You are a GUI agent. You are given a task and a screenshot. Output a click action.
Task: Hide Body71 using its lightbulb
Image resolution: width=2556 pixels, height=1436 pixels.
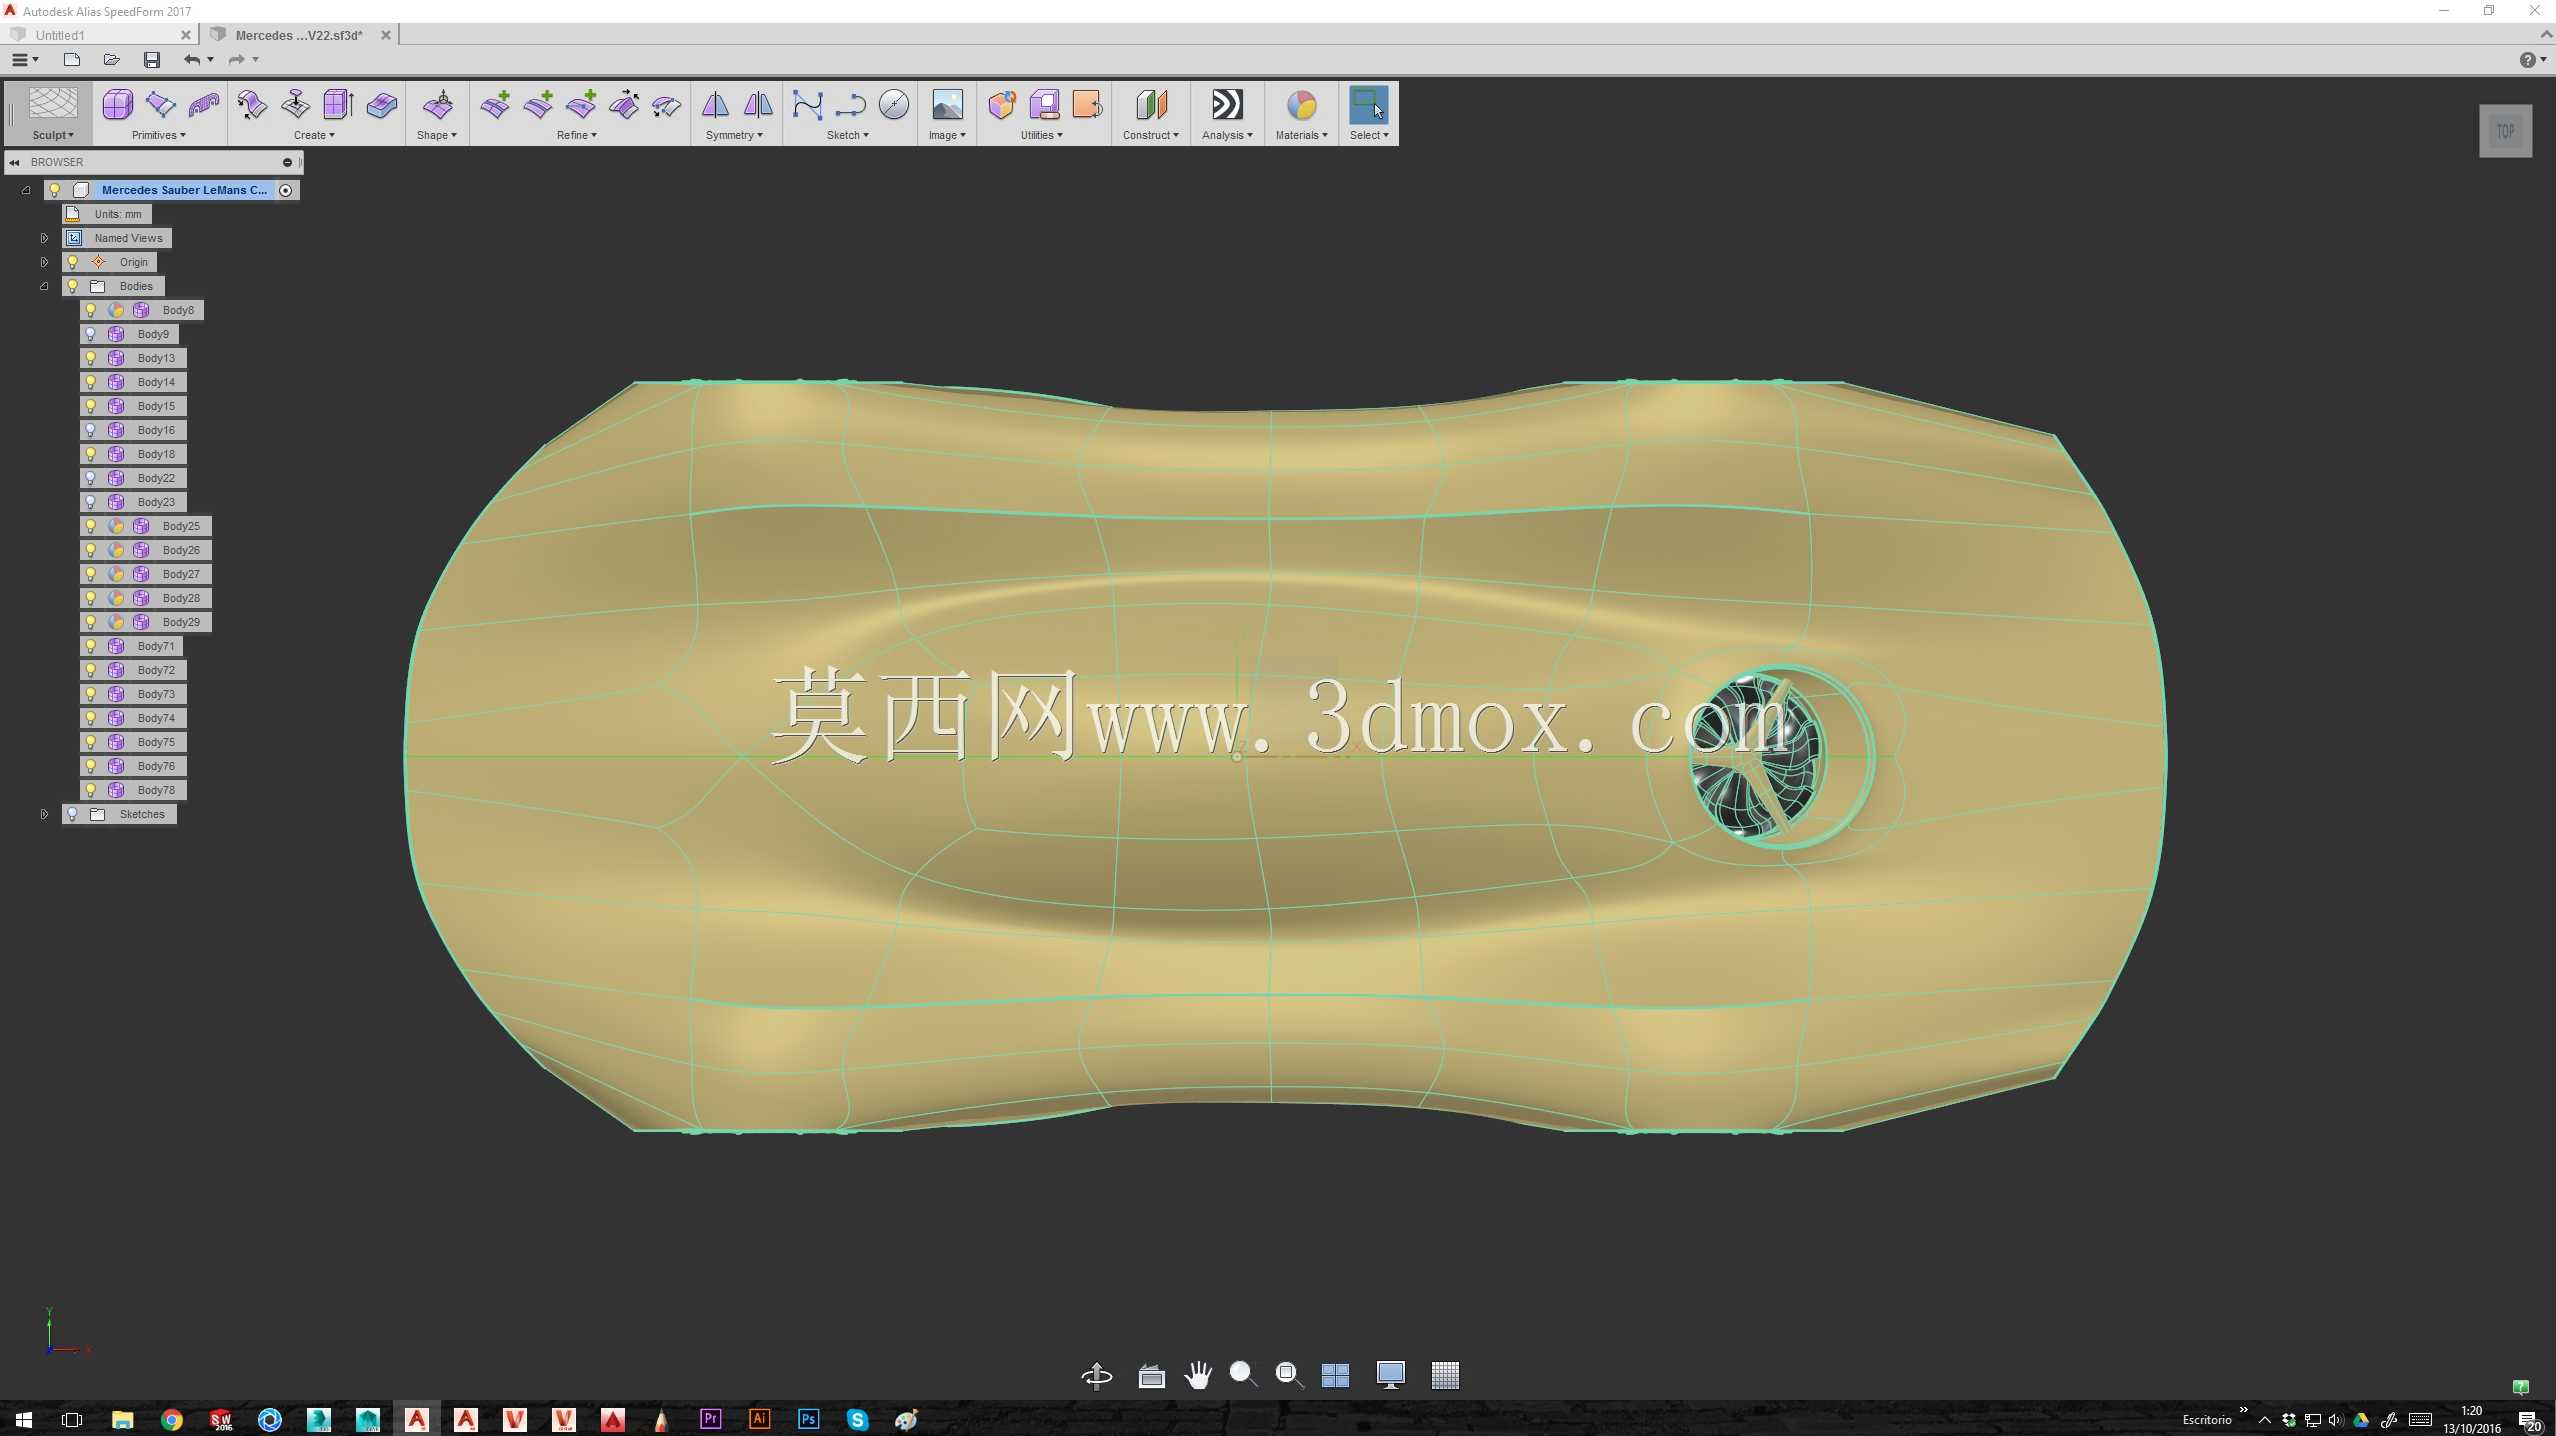(x=91, y=646)
